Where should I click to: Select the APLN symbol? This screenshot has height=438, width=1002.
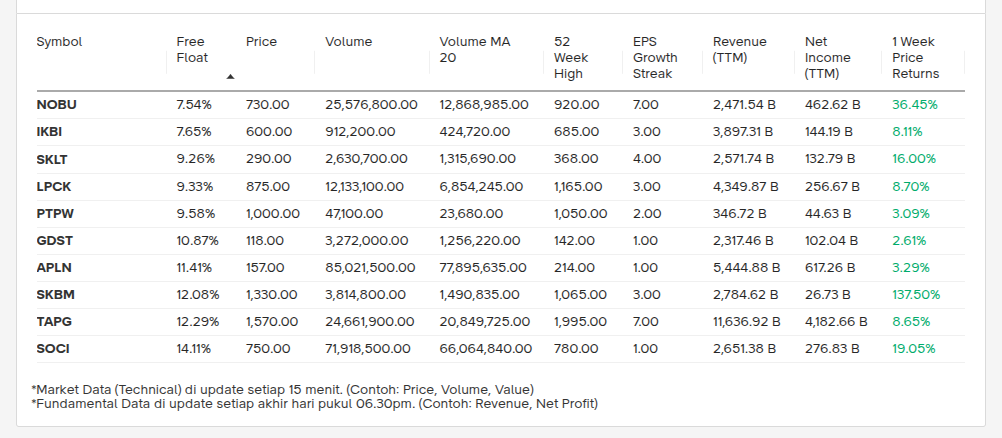tap(54, 267)
